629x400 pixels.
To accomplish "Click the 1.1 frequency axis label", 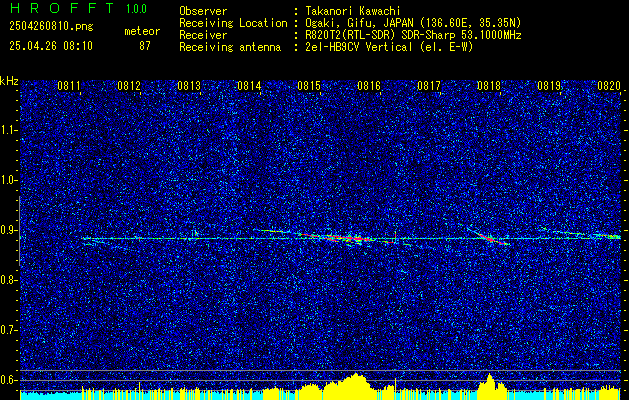I will coord(9,130).
